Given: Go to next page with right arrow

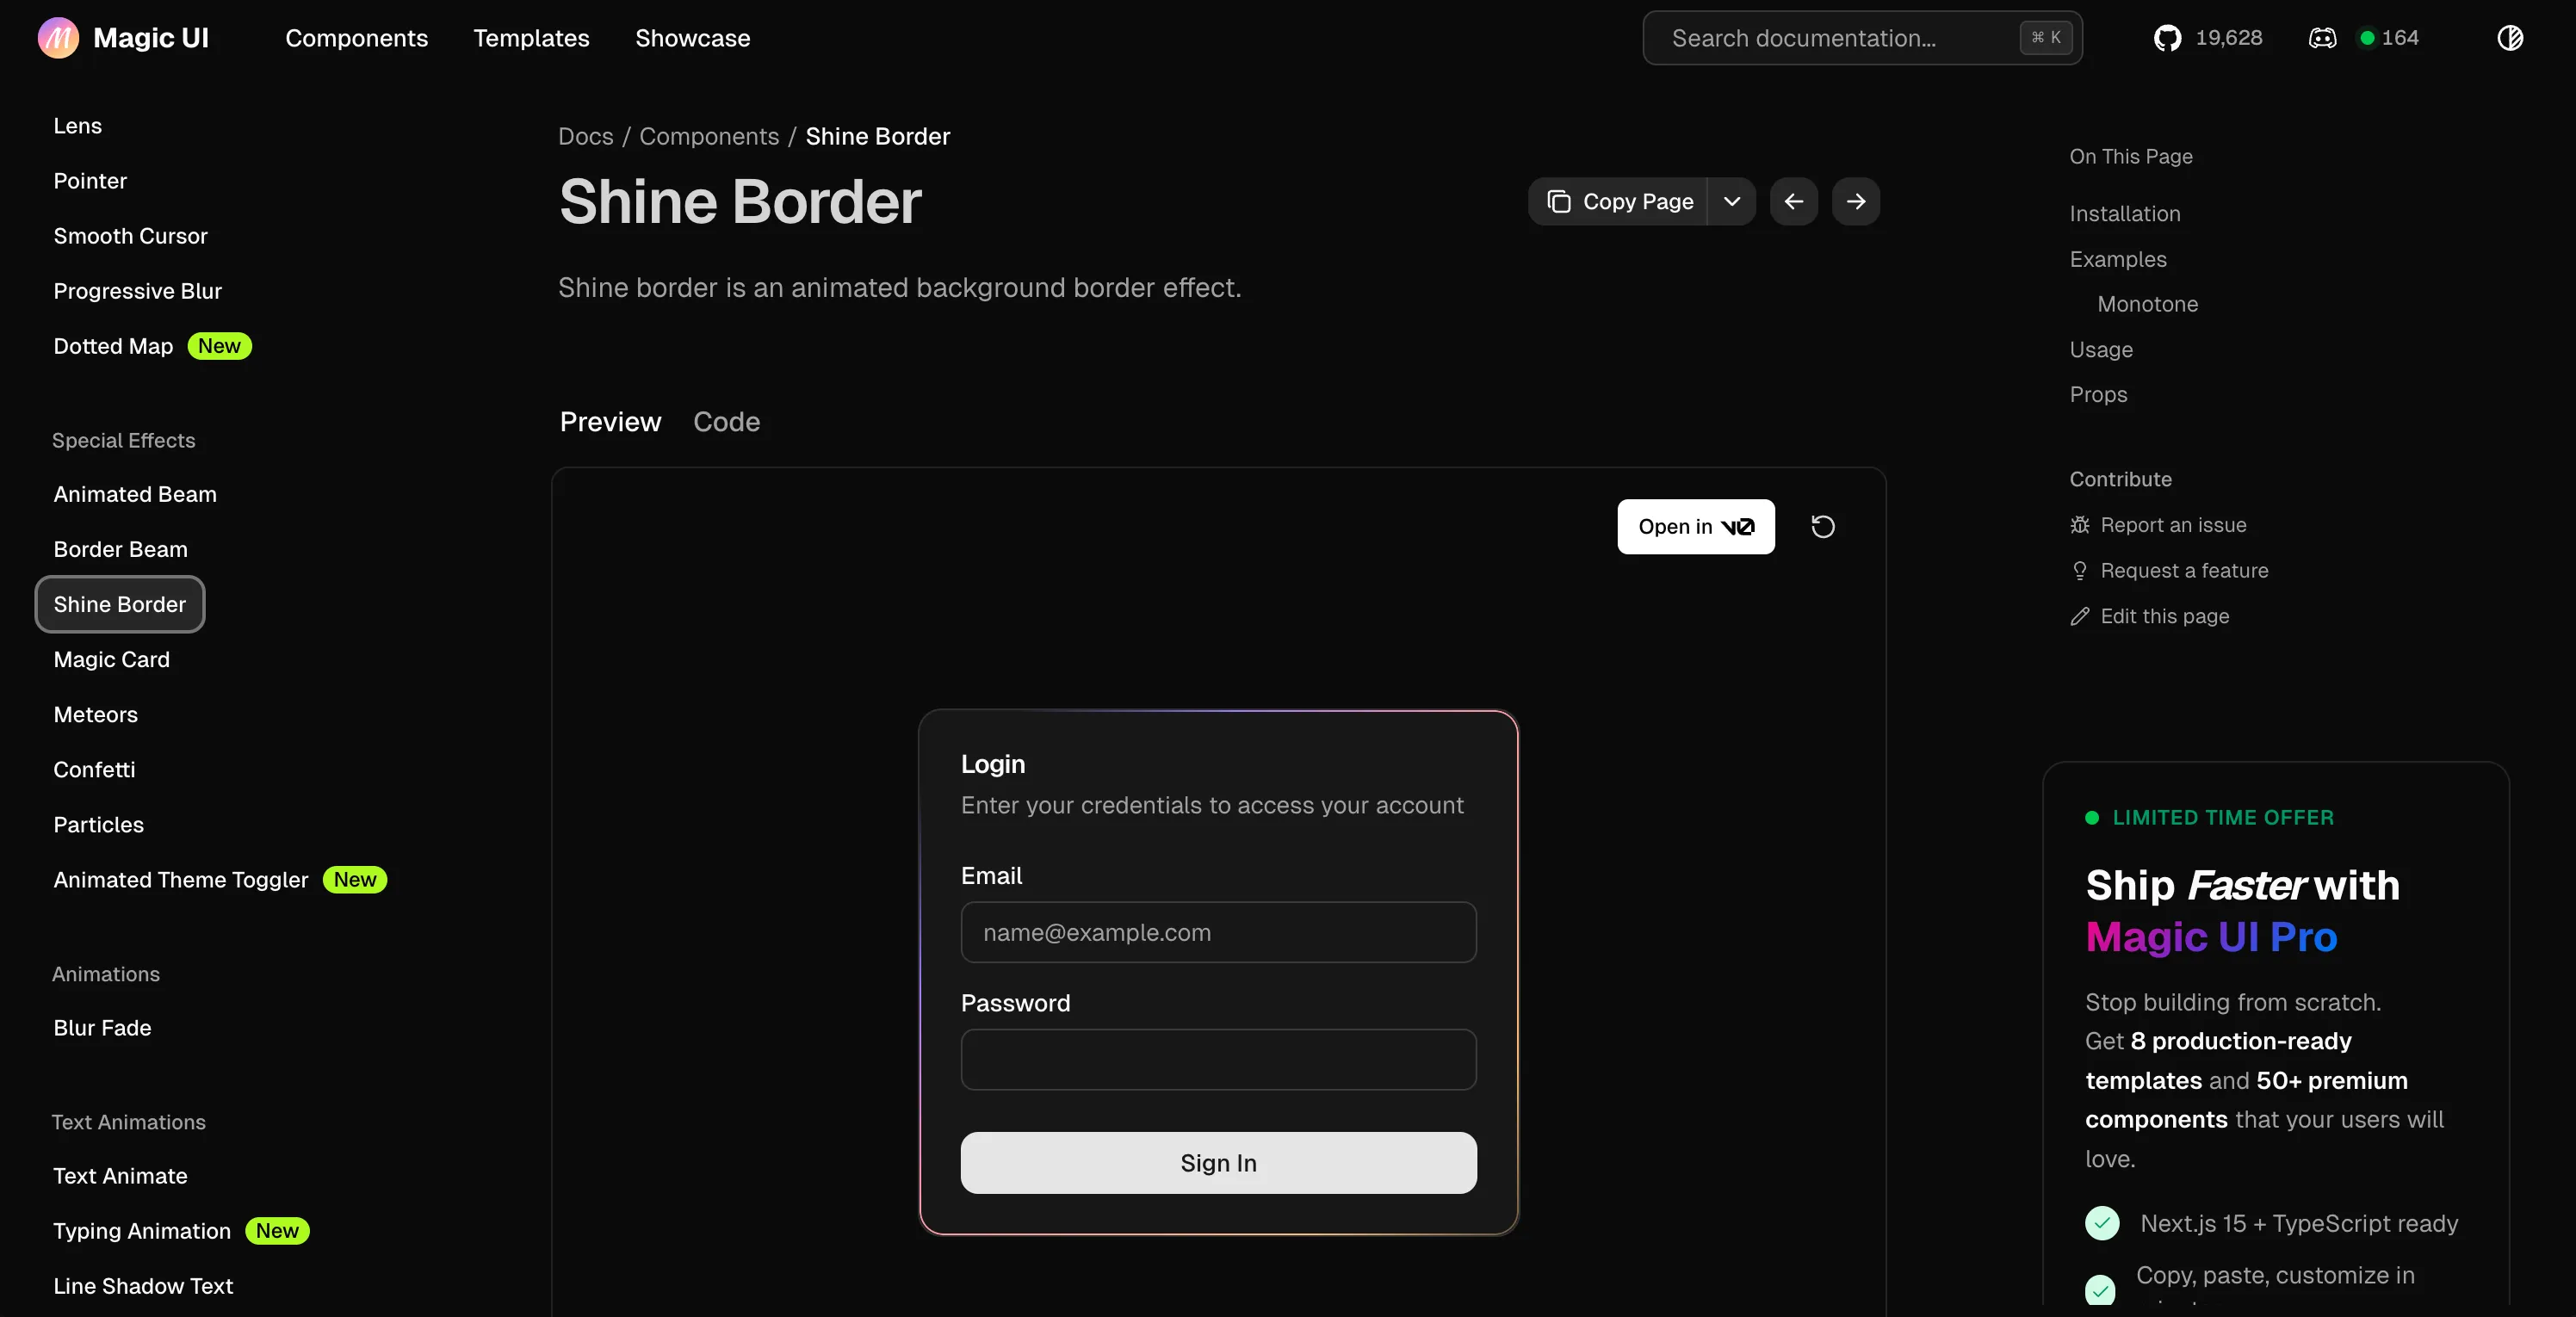Looking at the screenshot, I should point(1856,201).
